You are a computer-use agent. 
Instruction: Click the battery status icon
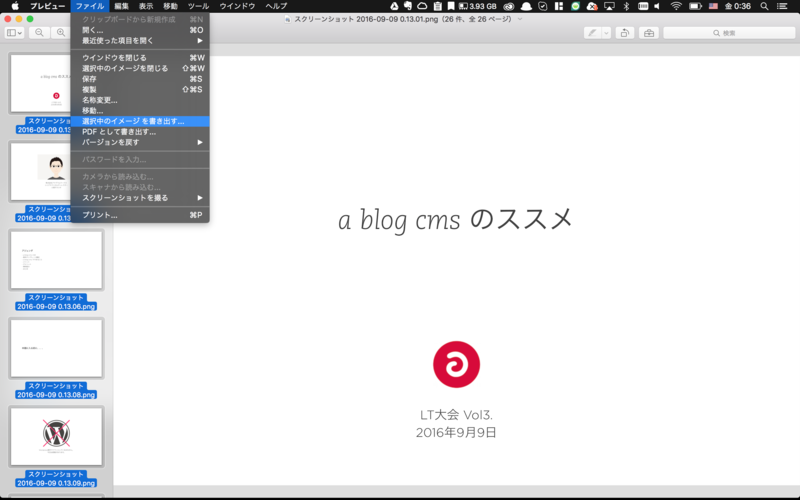695,6
